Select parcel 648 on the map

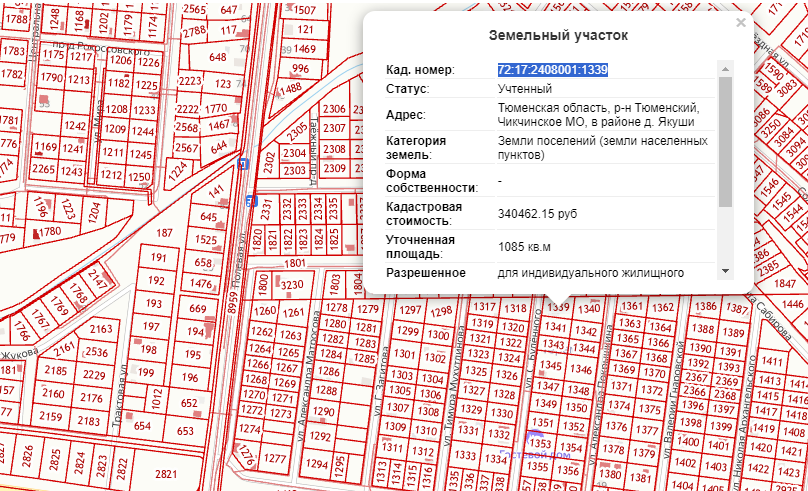click(217, 57)
